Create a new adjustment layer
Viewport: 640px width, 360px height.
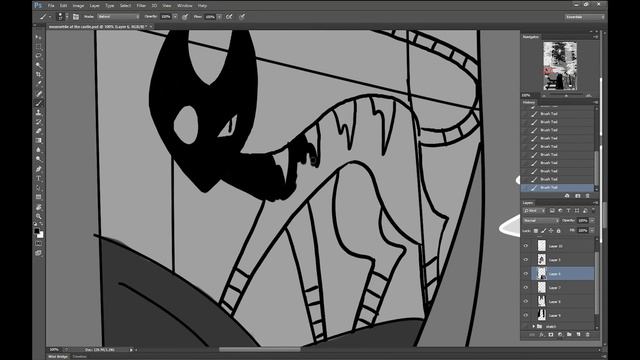point(560,334)
